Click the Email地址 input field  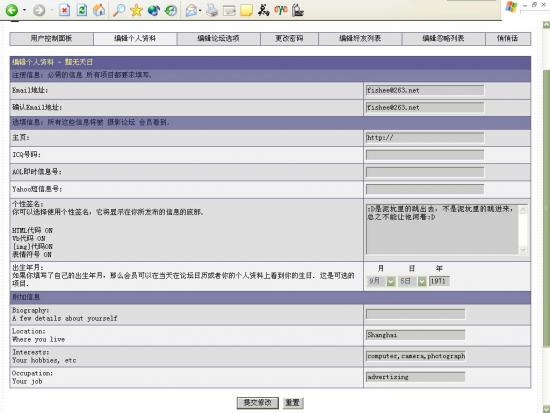coord(425,90)
